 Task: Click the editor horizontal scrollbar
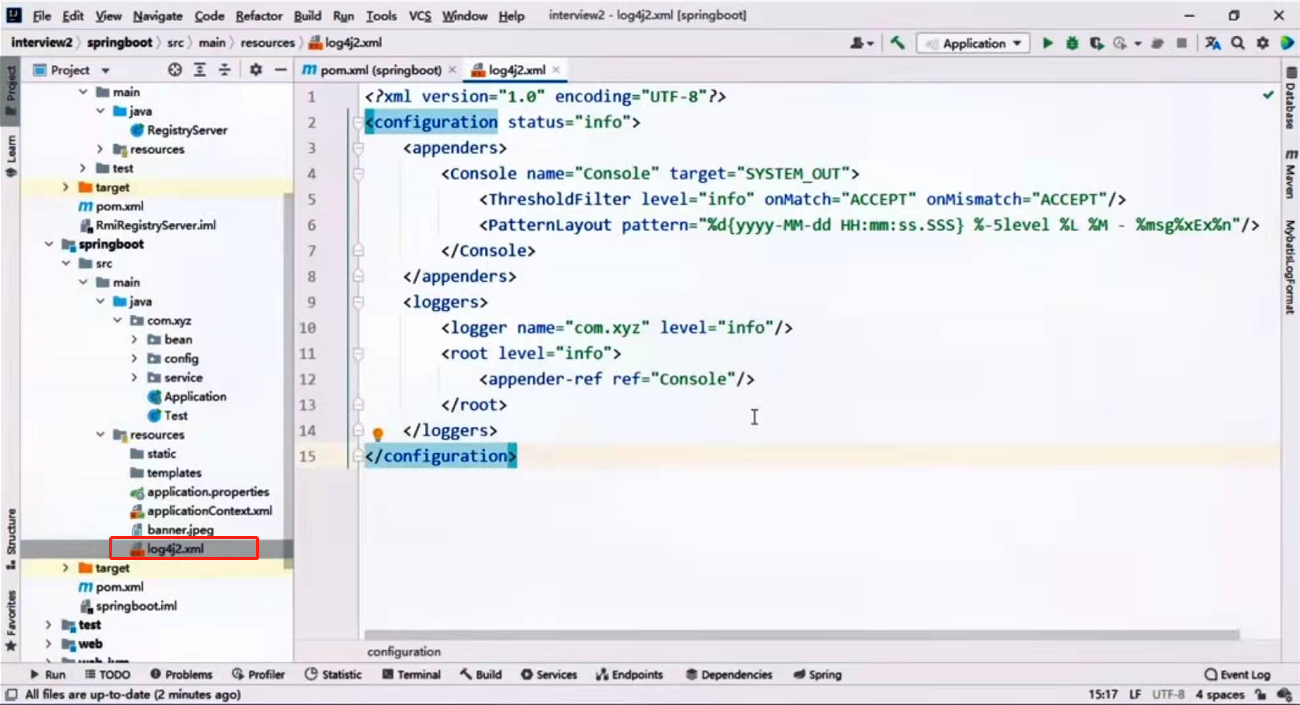[x=802, y=634]
